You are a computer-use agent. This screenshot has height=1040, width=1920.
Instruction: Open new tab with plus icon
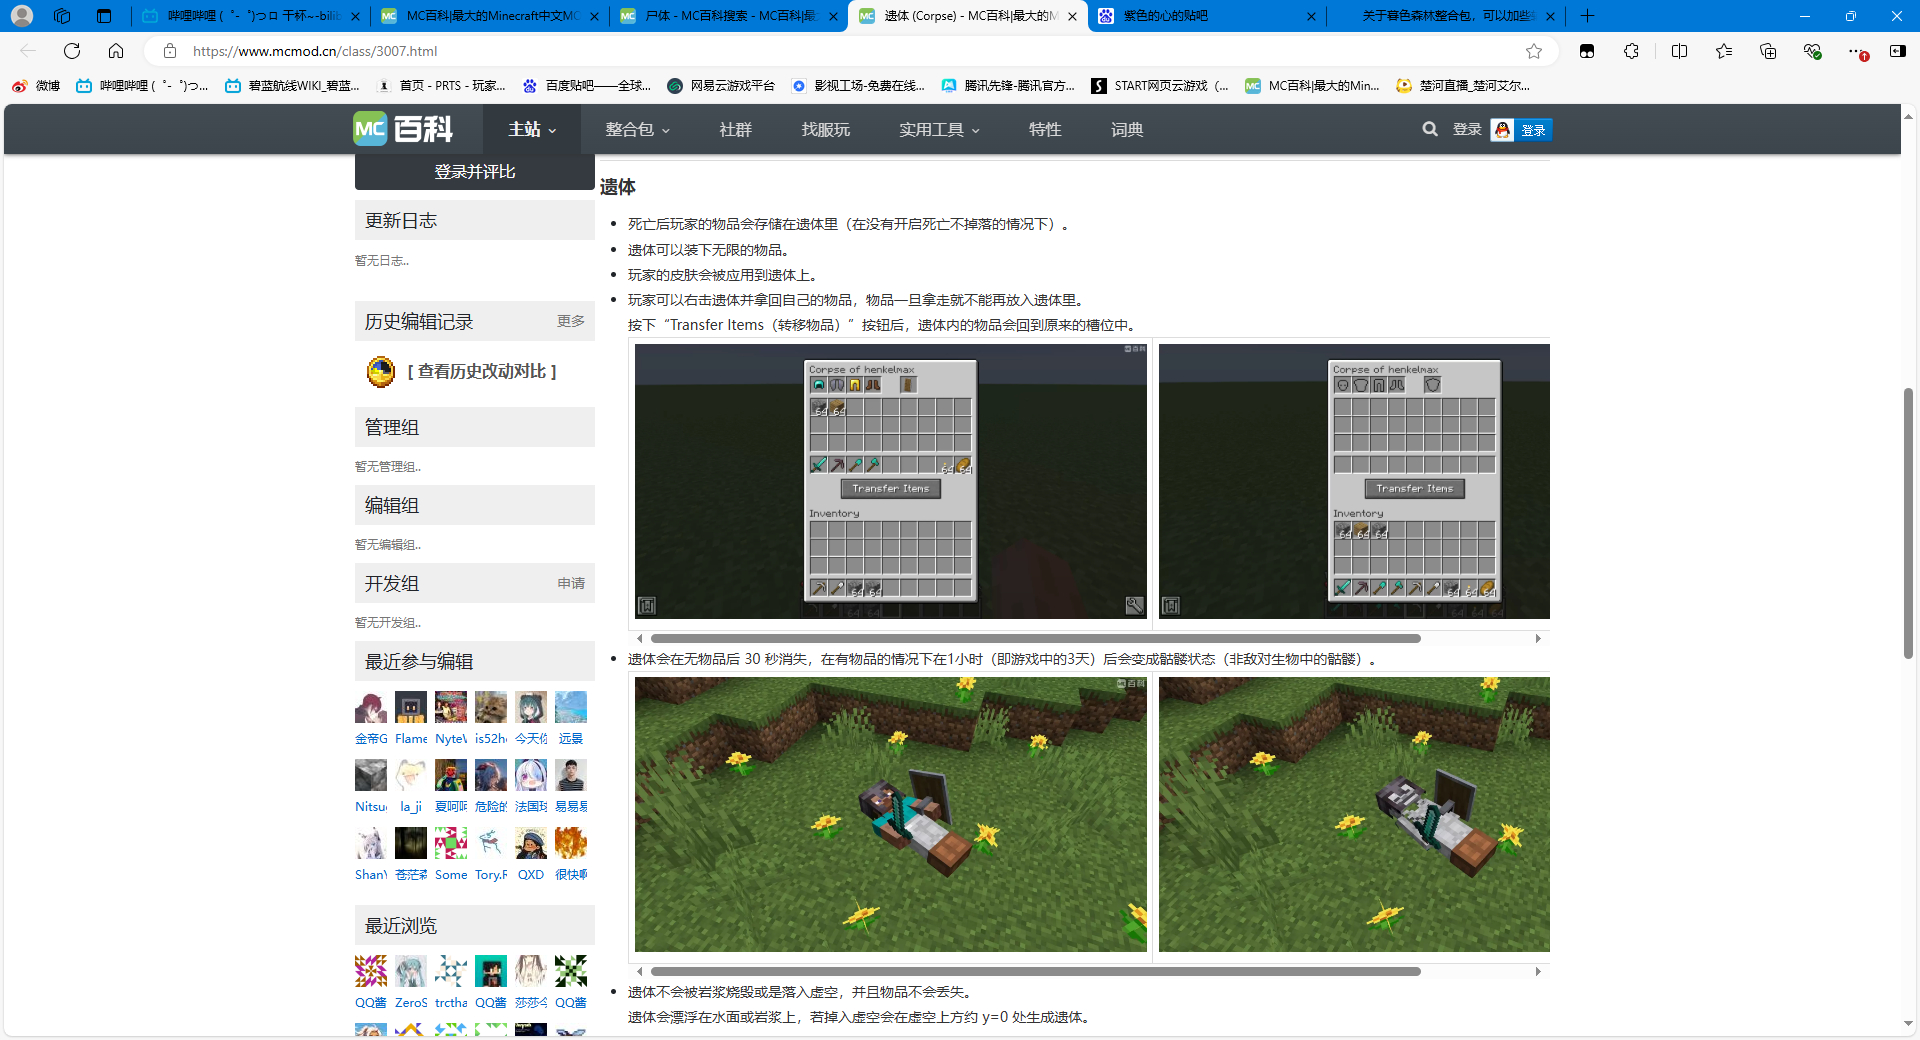point(1587,16)
